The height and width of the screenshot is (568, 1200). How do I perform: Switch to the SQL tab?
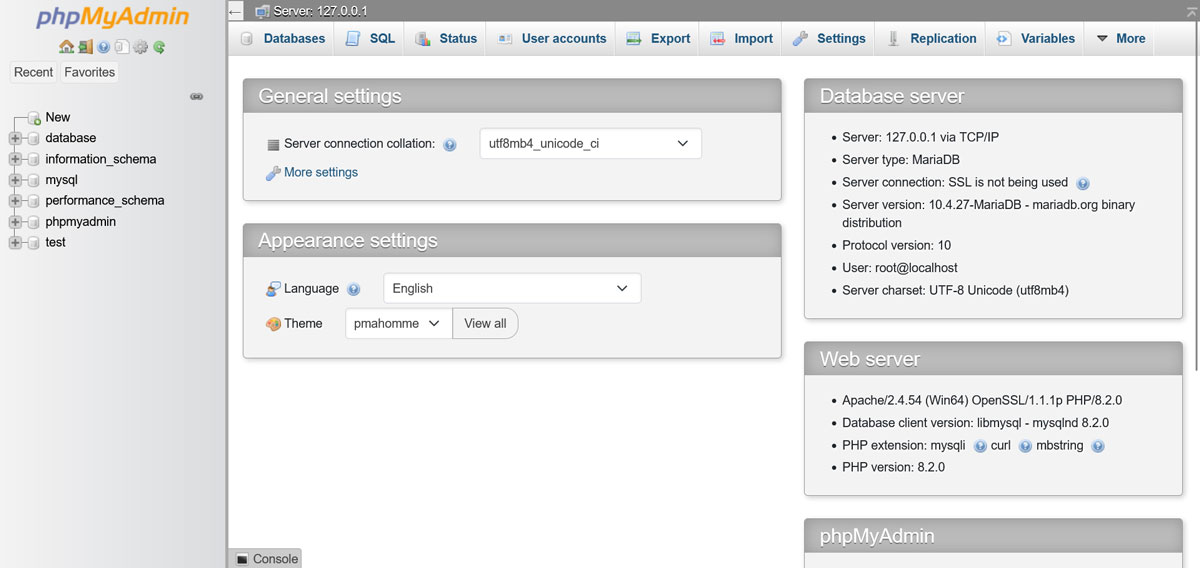[370, 39]
